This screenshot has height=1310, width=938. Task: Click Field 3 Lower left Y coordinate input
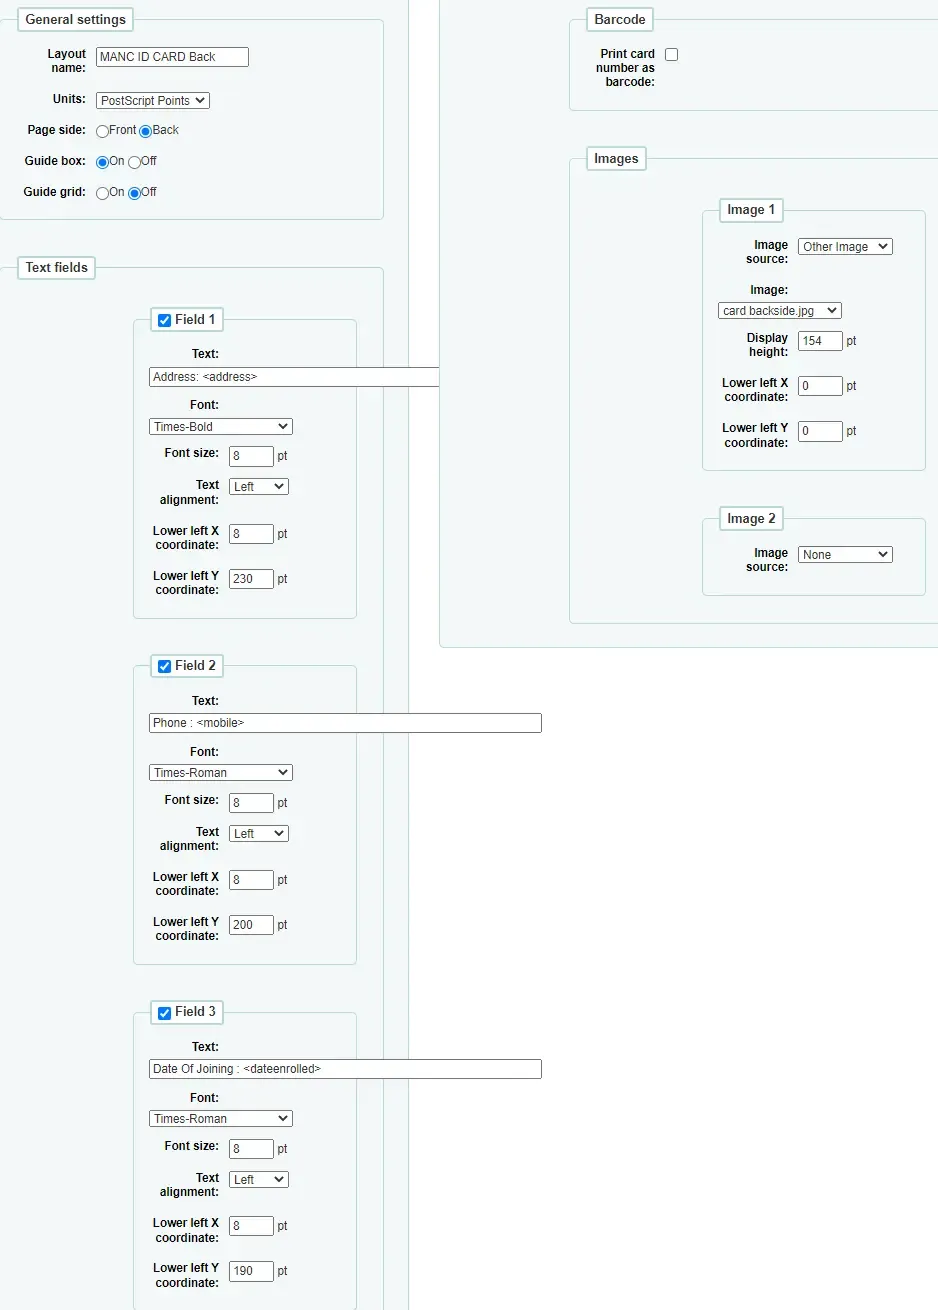[251, 1271]
